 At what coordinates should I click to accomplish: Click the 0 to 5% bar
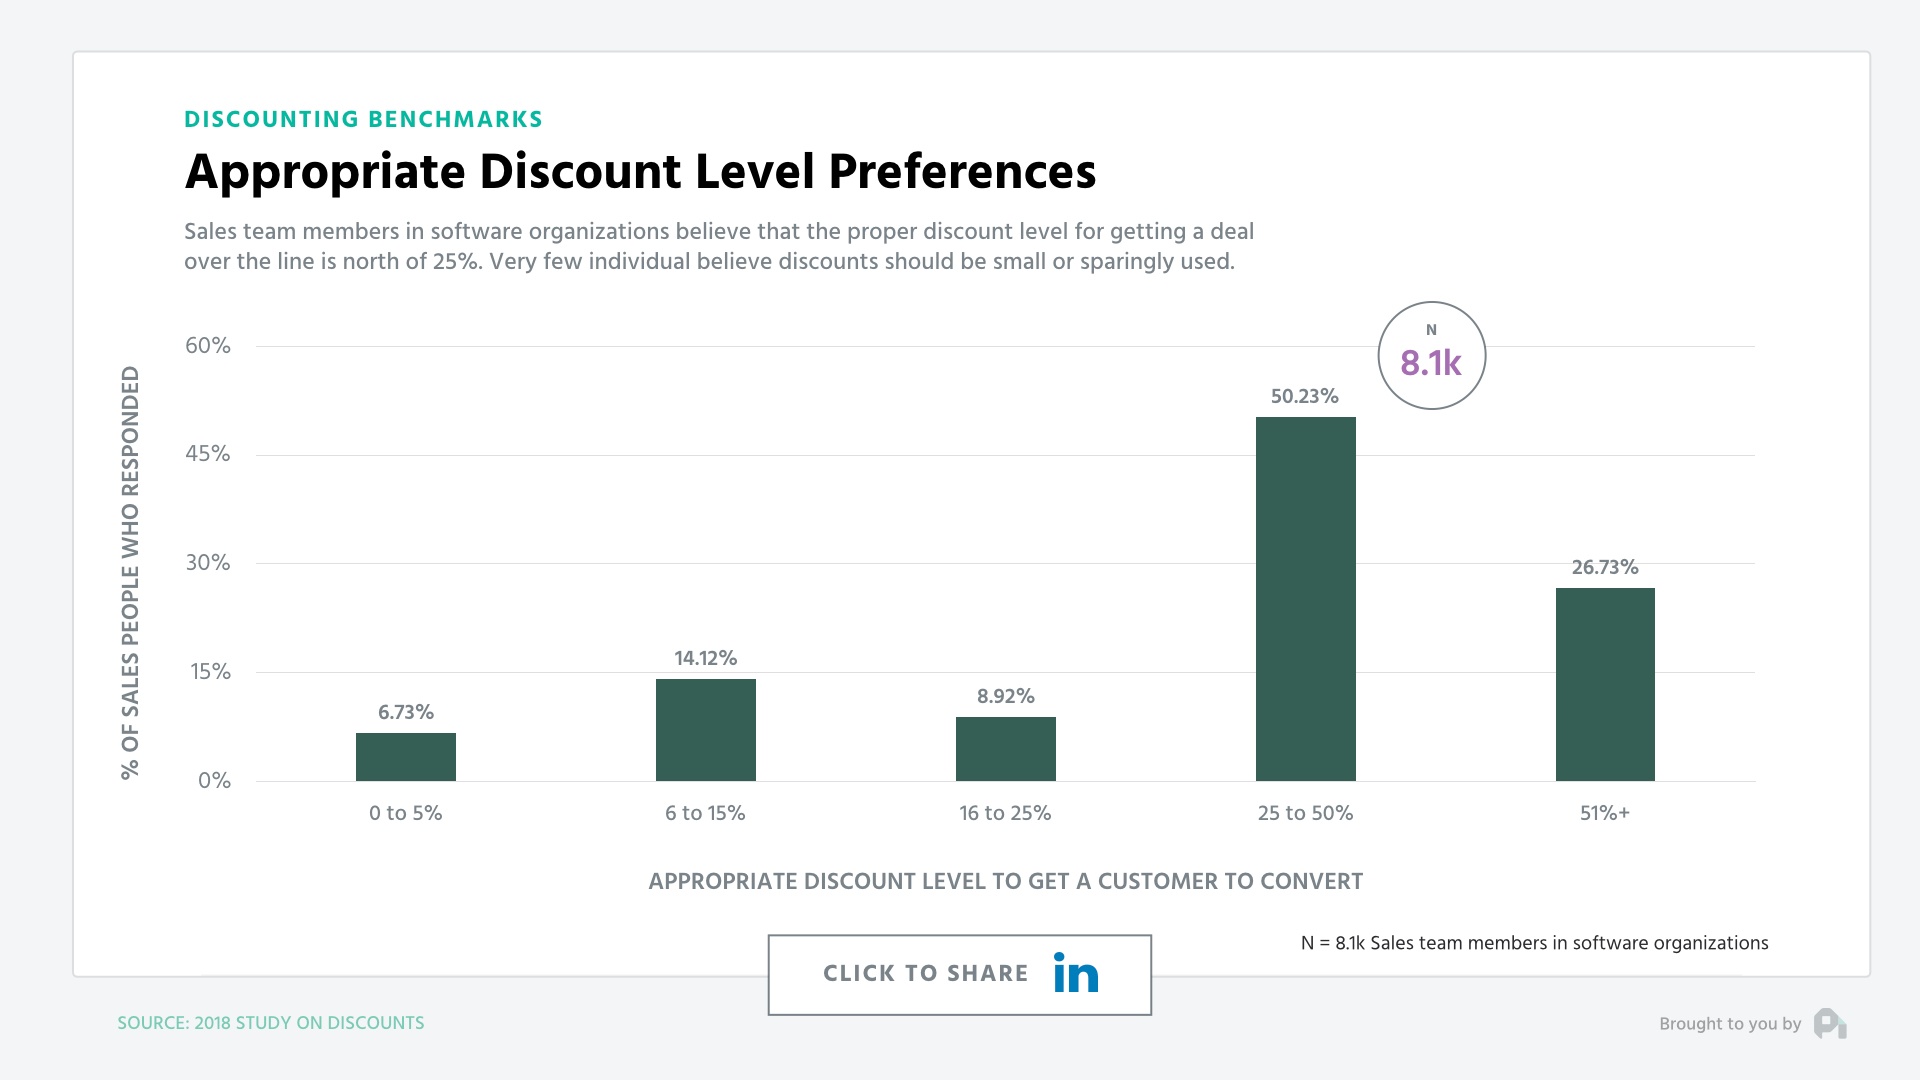405,756
